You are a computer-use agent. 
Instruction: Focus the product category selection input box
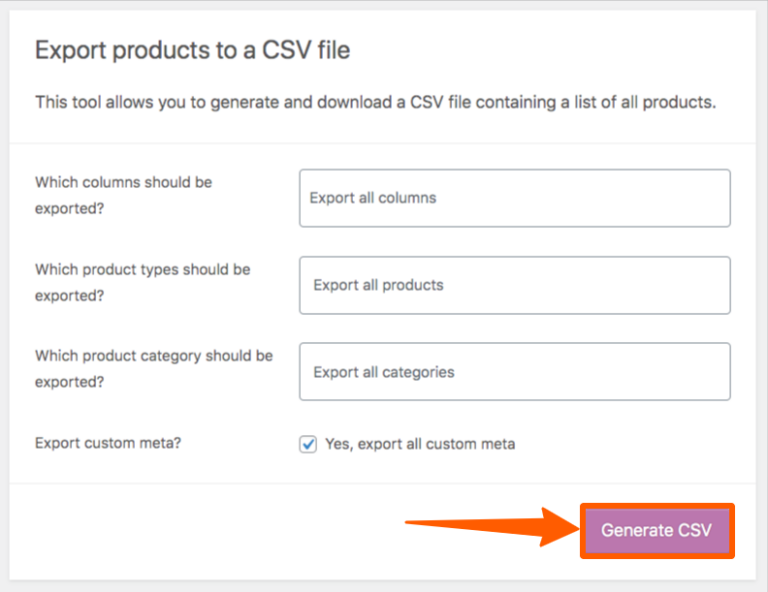[600, 372]
